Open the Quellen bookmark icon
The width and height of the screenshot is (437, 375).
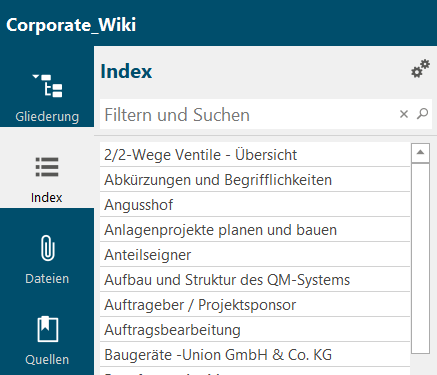(x=47, y=329)
